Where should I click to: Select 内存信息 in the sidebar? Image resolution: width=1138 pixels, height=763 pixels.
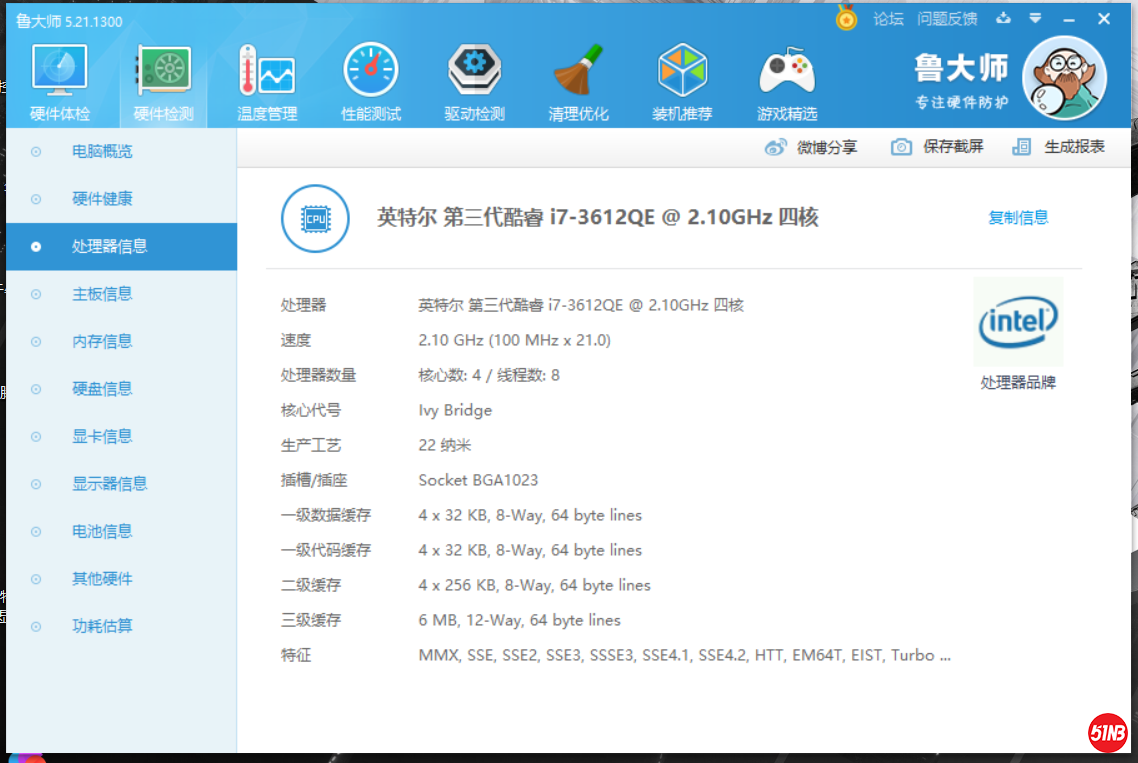point(121,341)
